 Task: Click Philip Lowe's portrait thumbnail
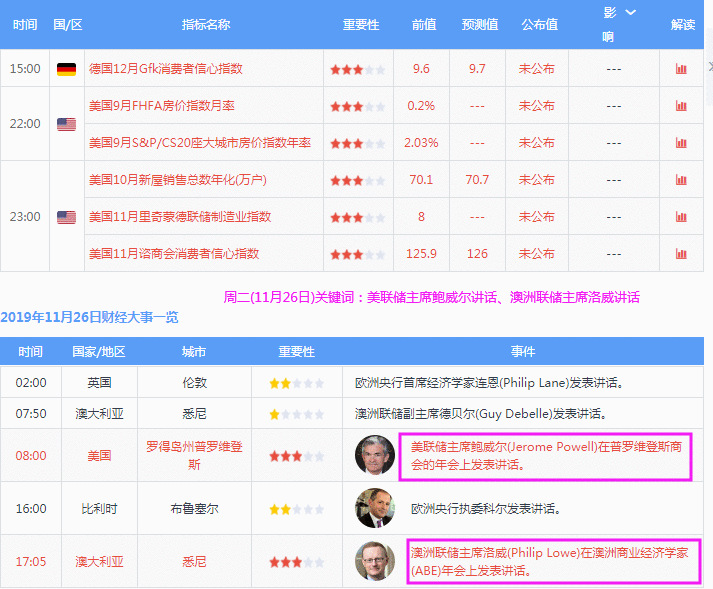click(x=375, y=561)
